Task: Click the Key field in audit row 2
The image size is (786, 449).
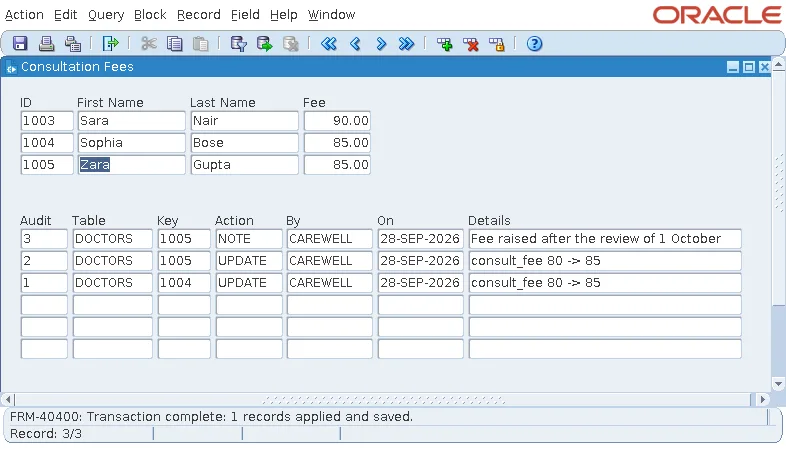Action: click(184, 261)
